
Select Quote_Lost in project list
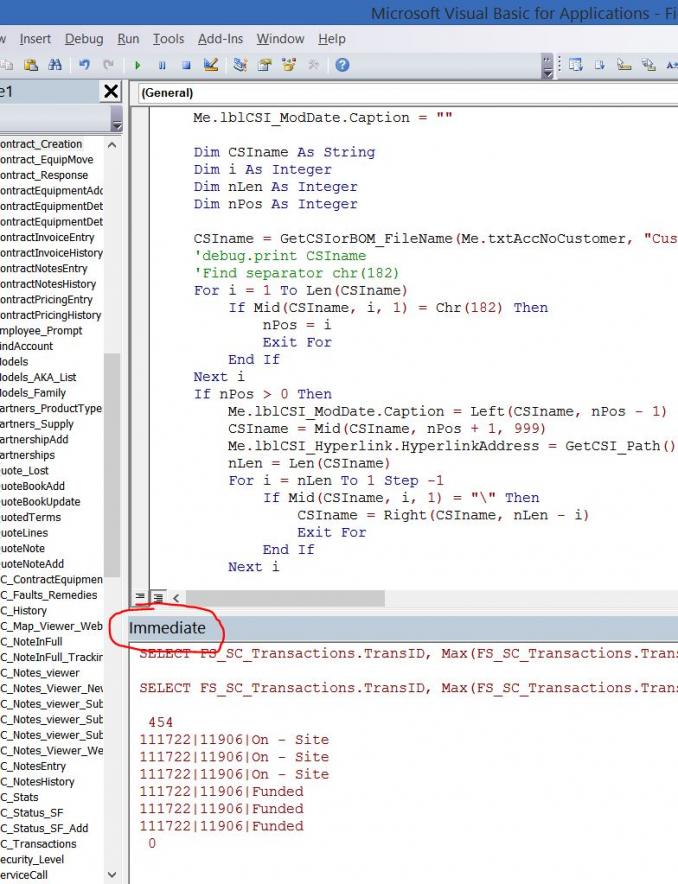tap(24, 470)
